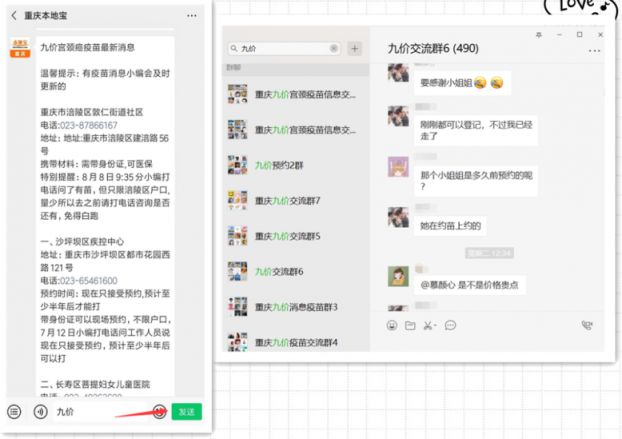Open phone link 023-87866167
The height and width of the screenshot is (439, 622).
(88, 125)
